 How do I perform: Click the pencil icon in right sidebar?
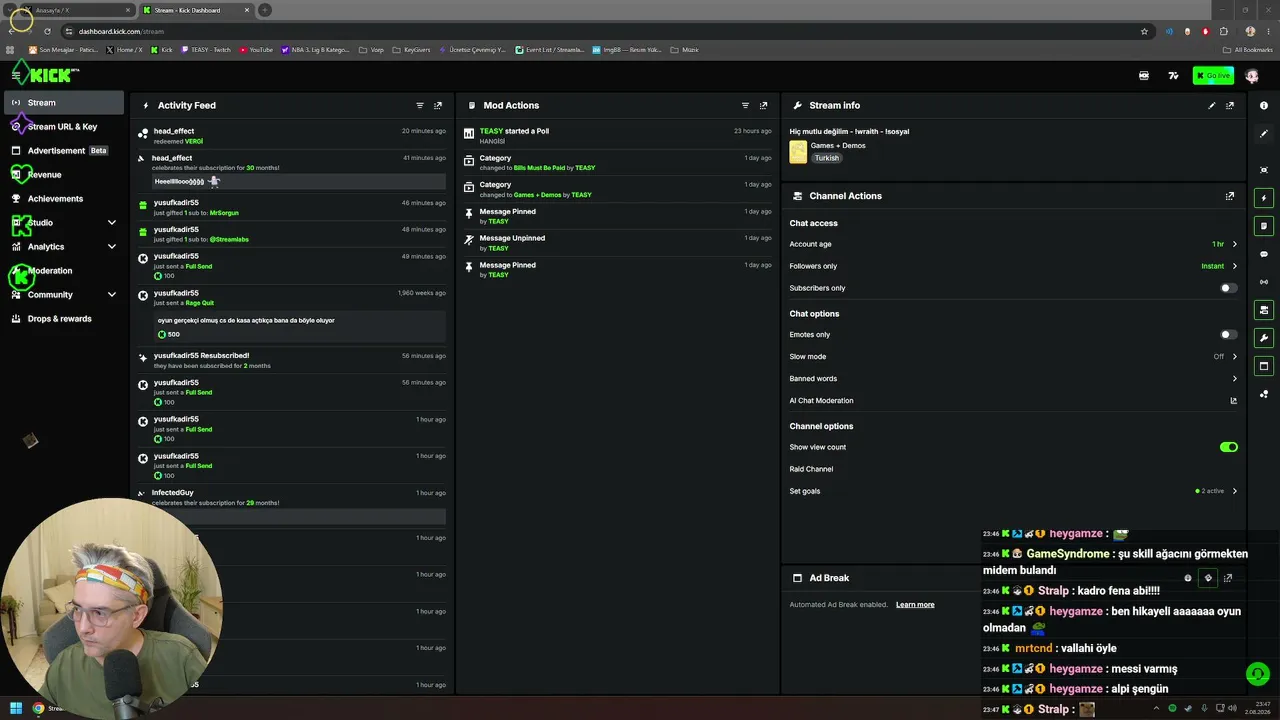1264,133
